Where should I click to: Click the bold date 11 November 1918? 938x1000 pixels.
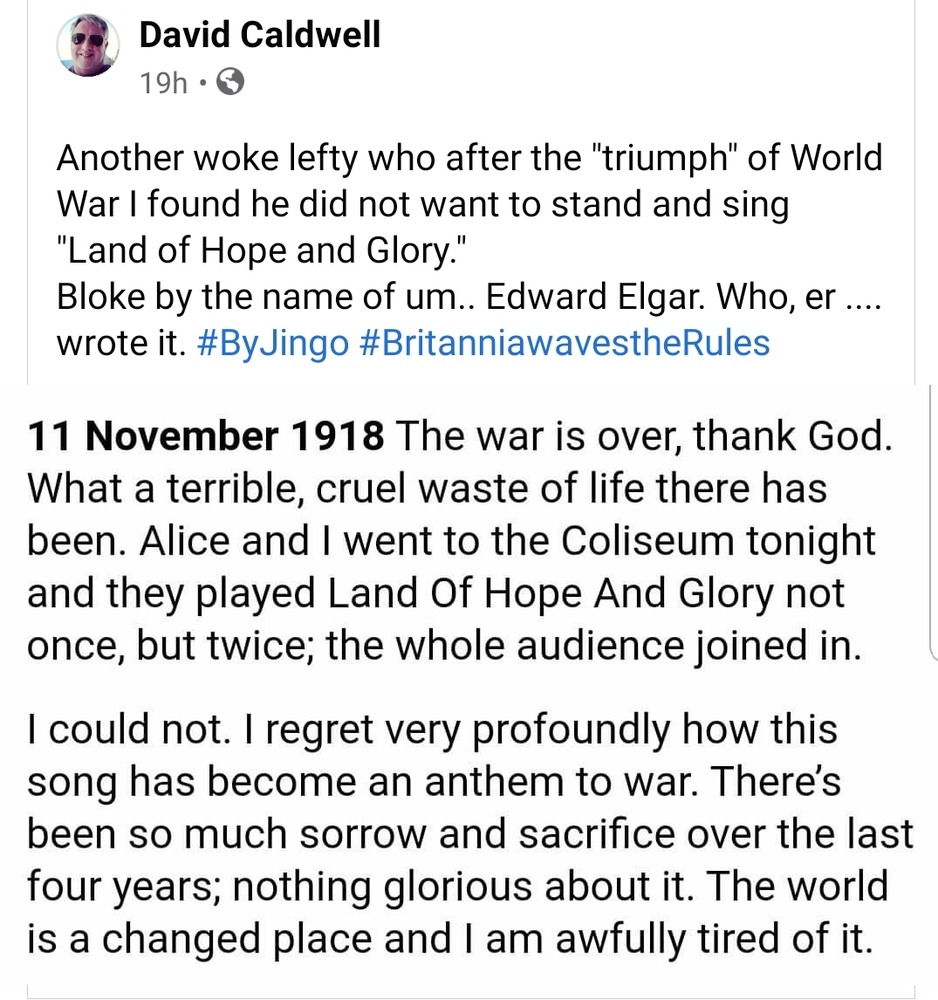[204, 436]
